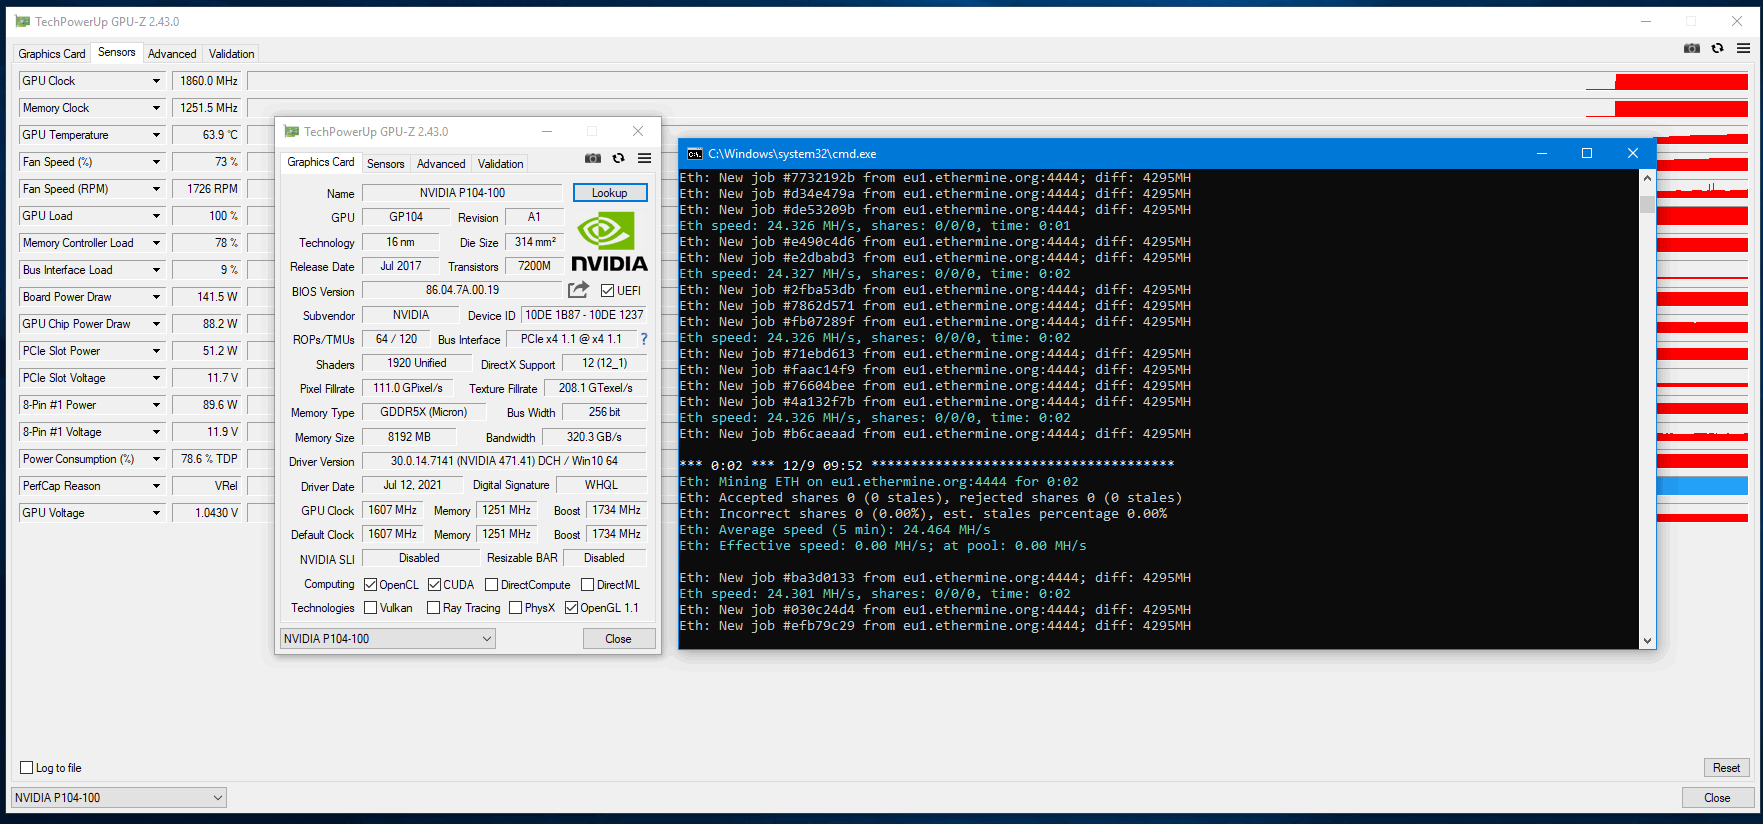This screenshot has width=1763, height=824.
Task: Click Board Power Draw value 141.5 W
Action: (x=208, y=297)
